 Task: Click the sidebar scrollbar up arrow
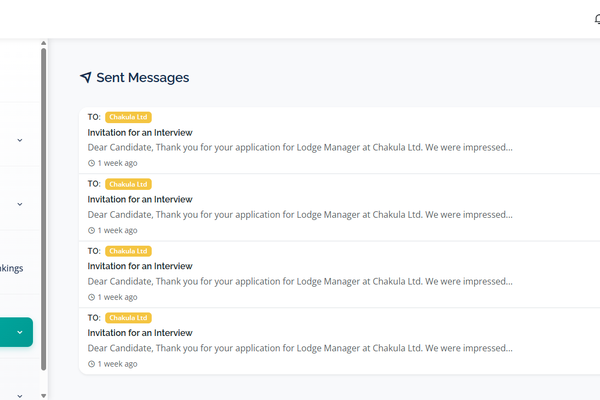click(x=43, y=43)
